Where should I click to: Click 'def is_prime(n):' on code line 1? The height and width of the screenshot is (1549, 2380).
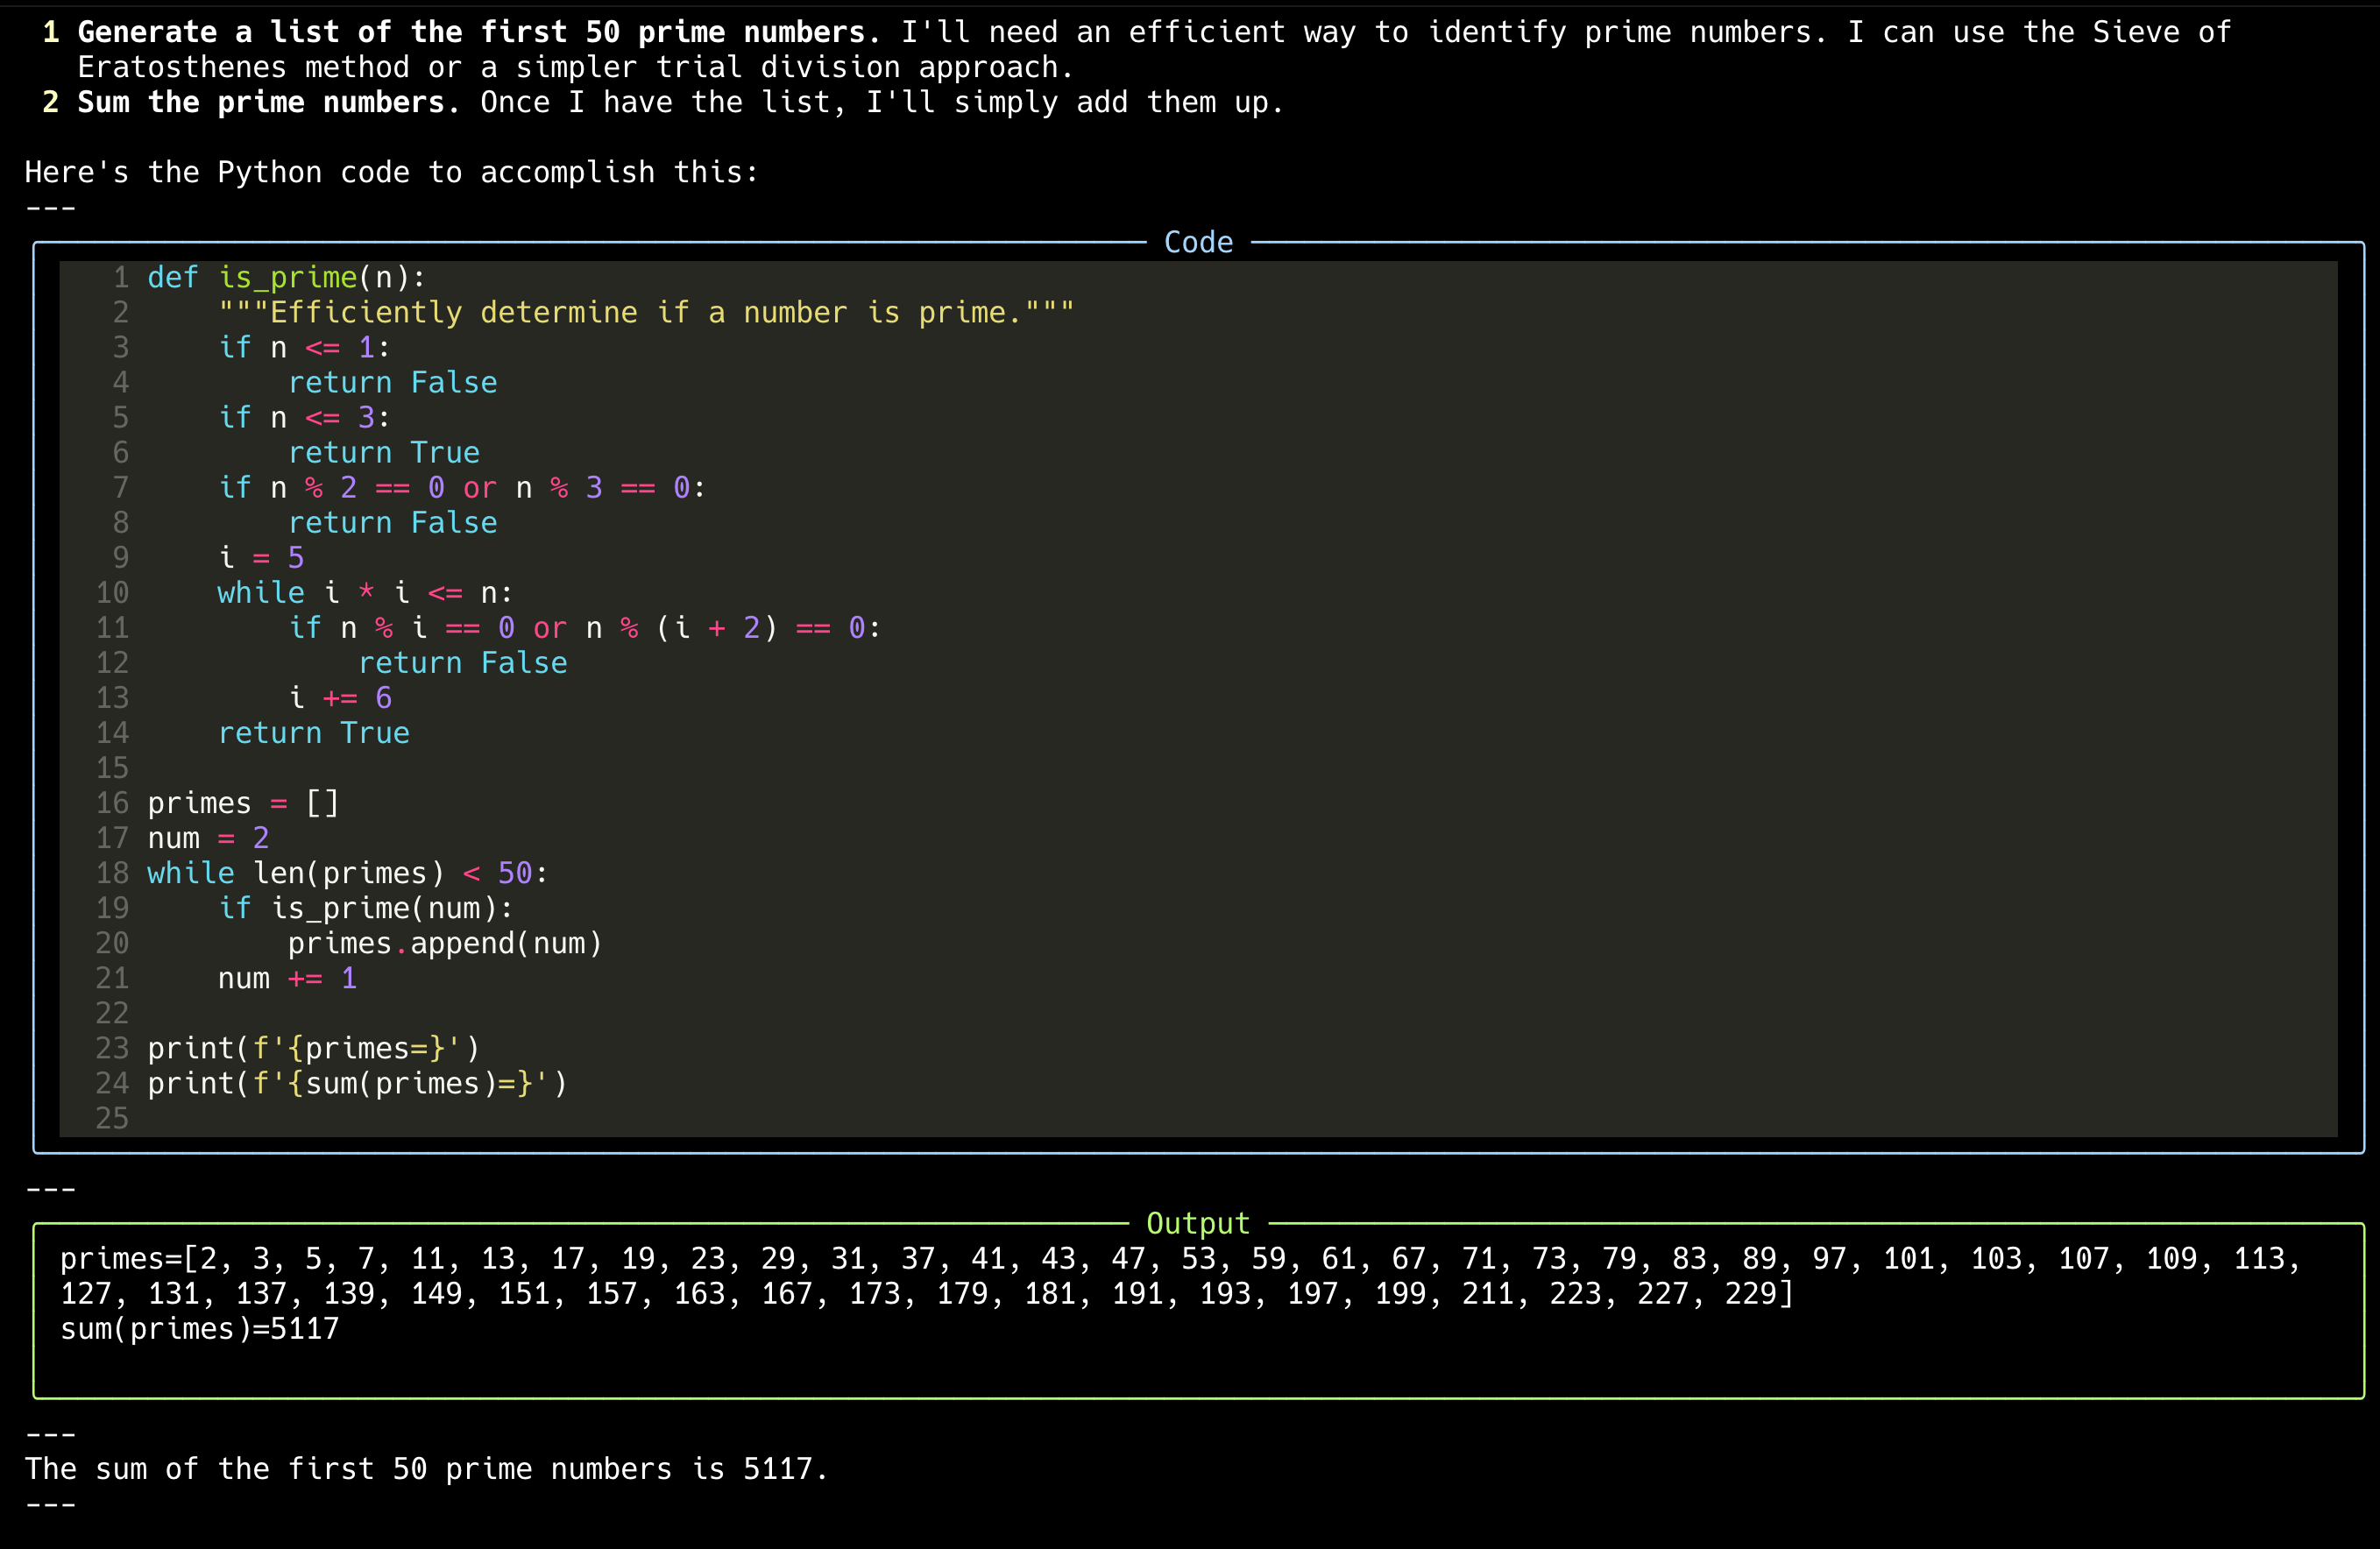pos(287,277)
